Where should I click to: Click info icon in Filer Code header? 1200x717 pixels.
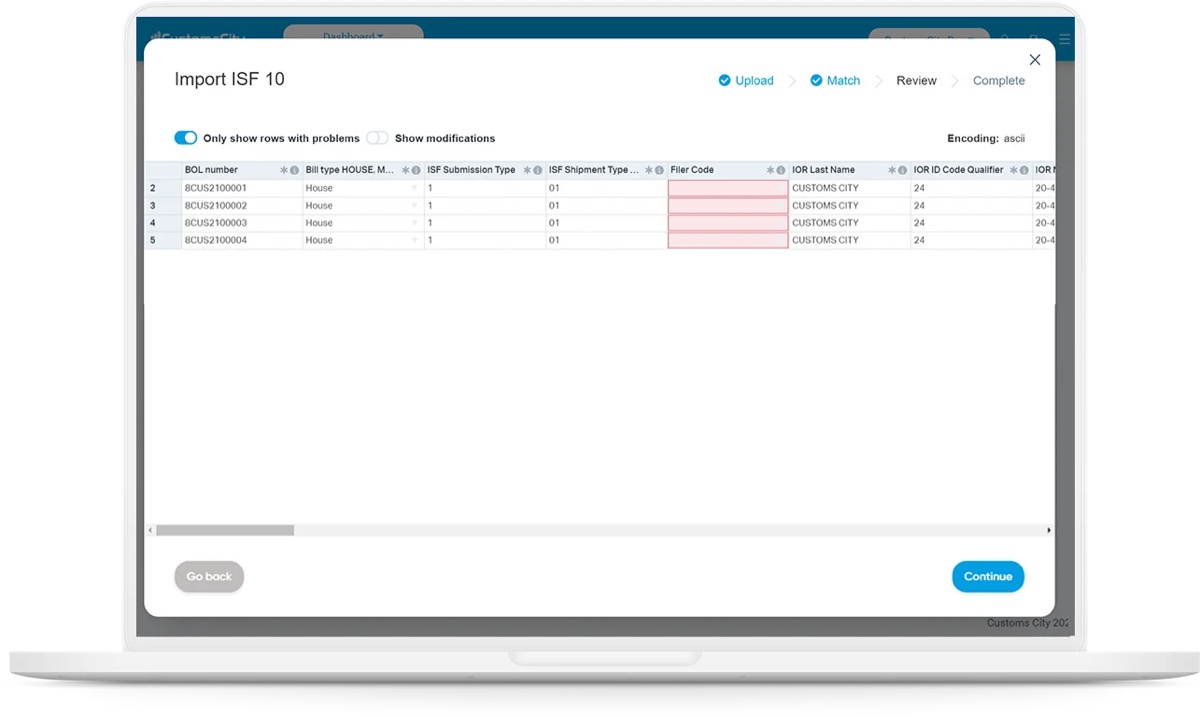(782, 171)
